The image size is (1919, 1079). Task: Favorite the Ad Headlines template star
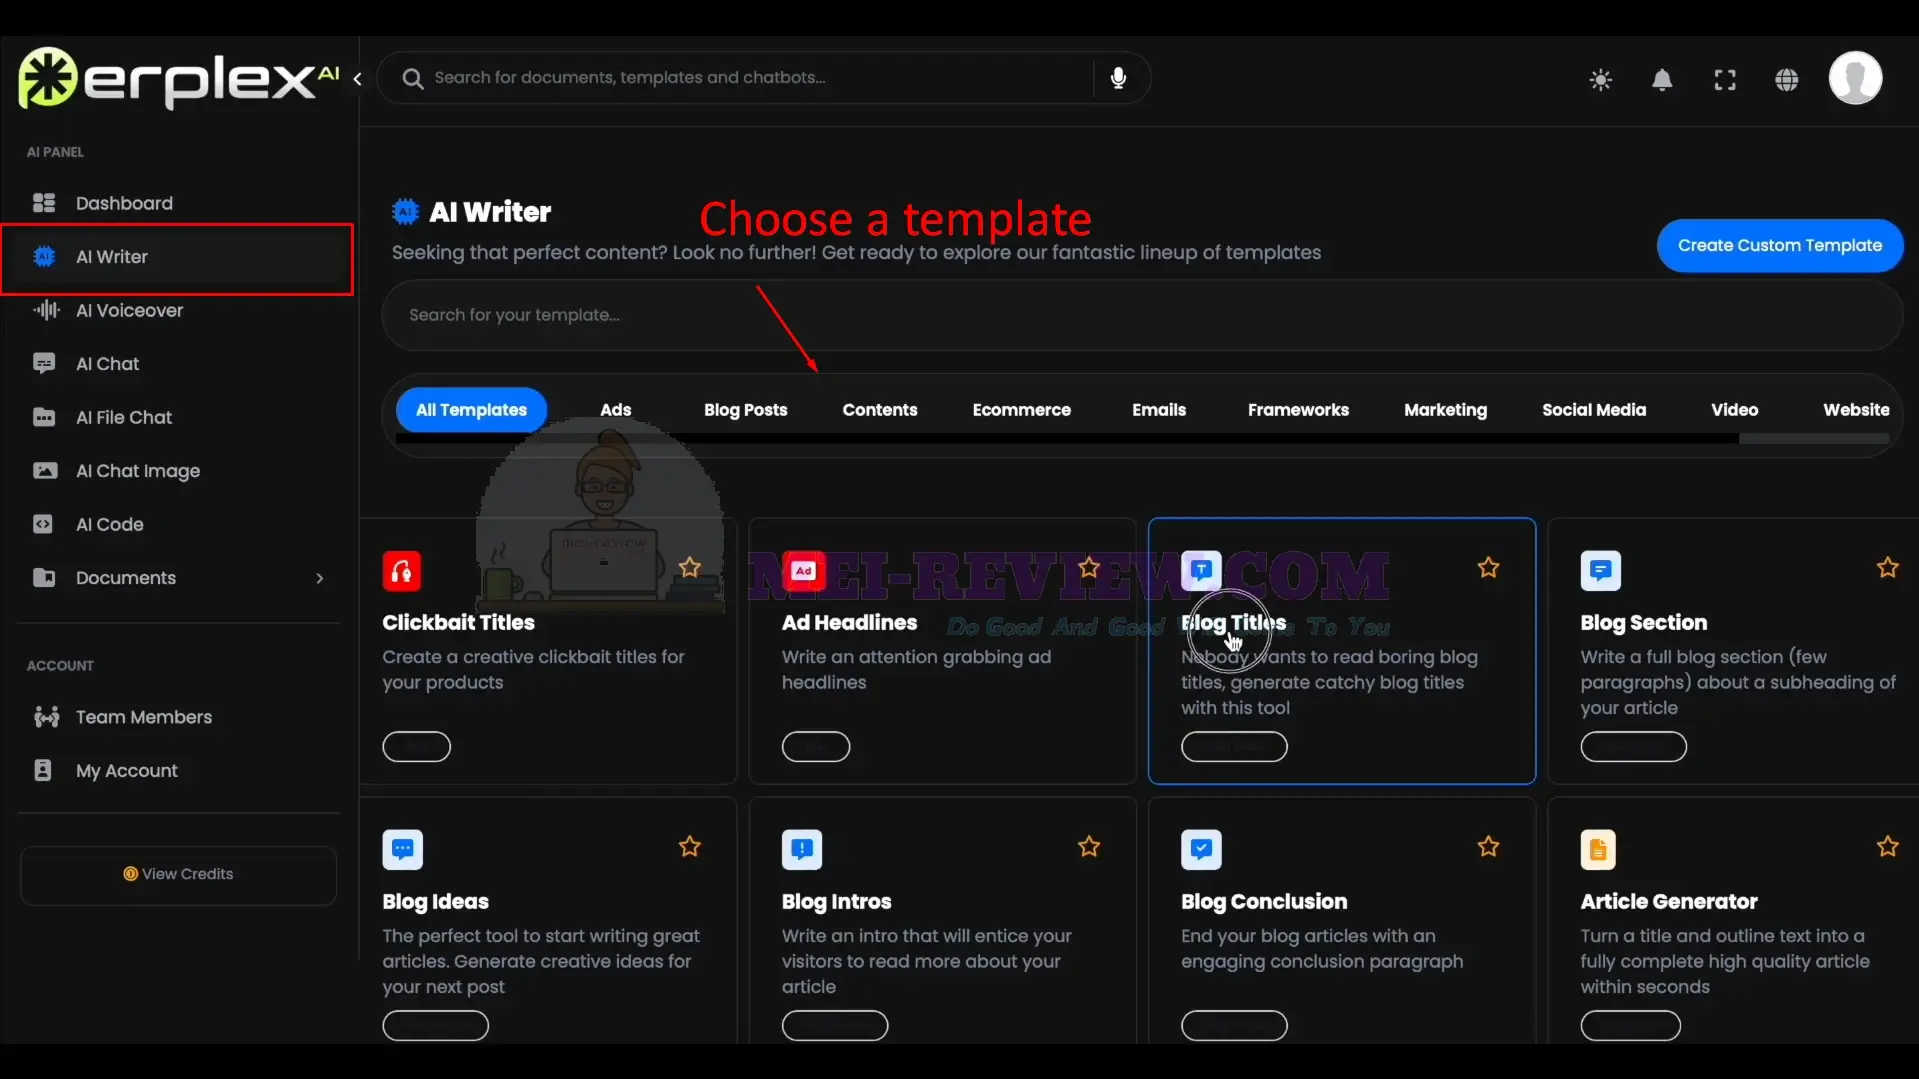[x=1089, y=568]
